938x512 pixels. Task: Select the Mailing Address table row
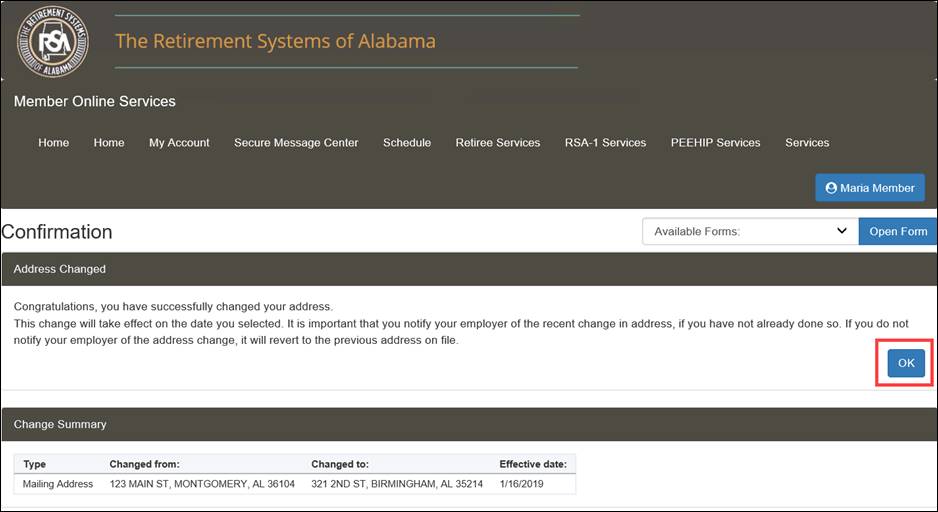[x=295, y=484]
